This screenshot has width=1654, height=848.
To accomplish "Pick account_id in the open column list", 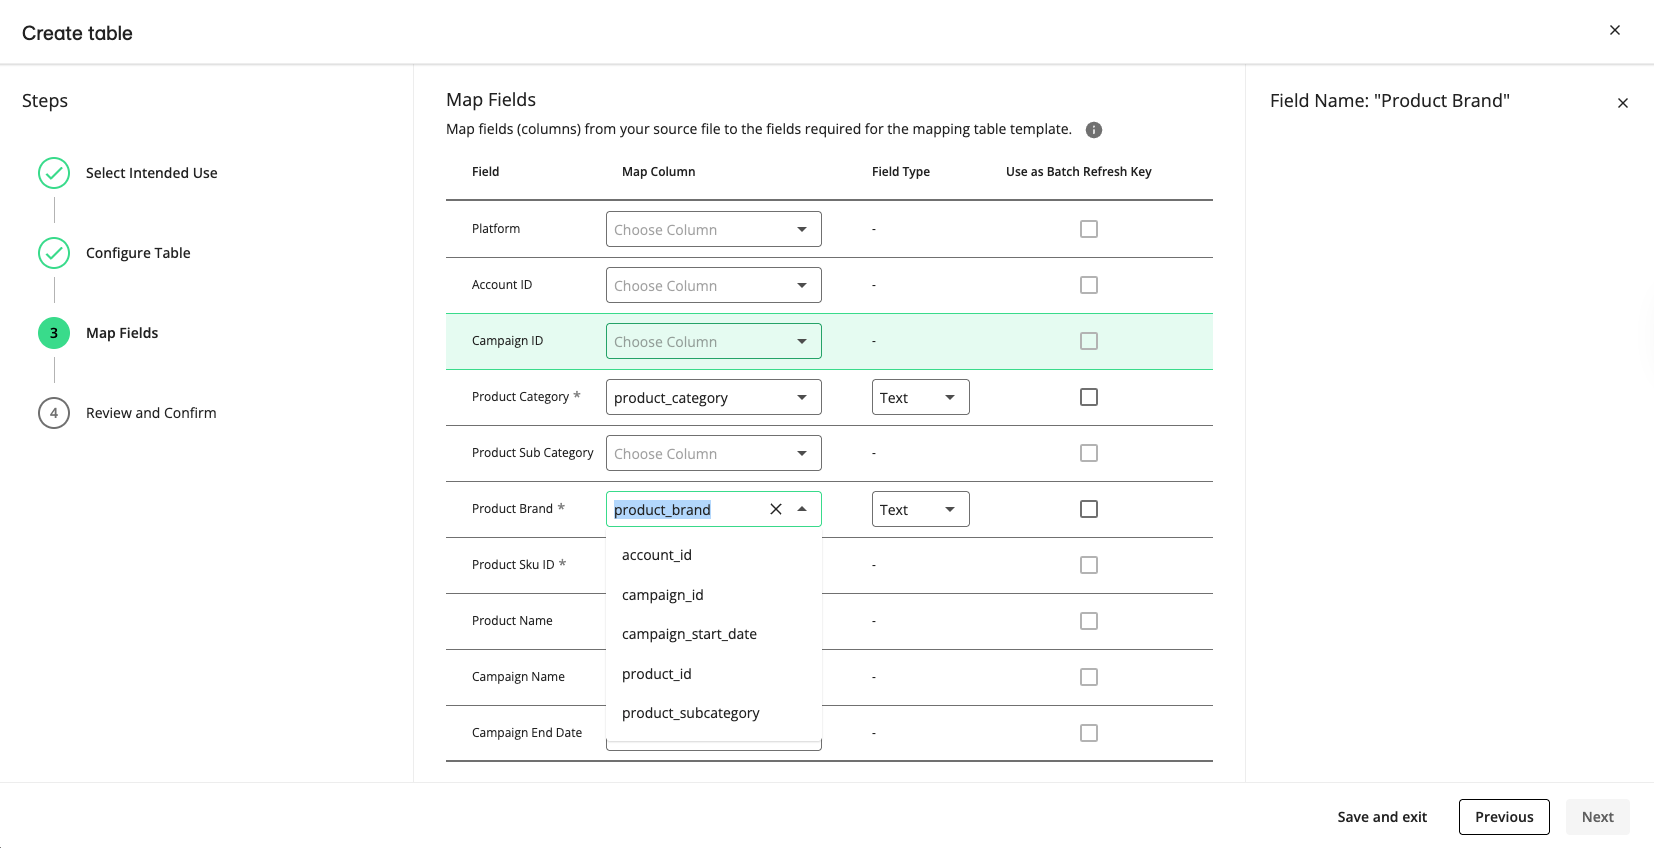I will click(x=657, y=555).
